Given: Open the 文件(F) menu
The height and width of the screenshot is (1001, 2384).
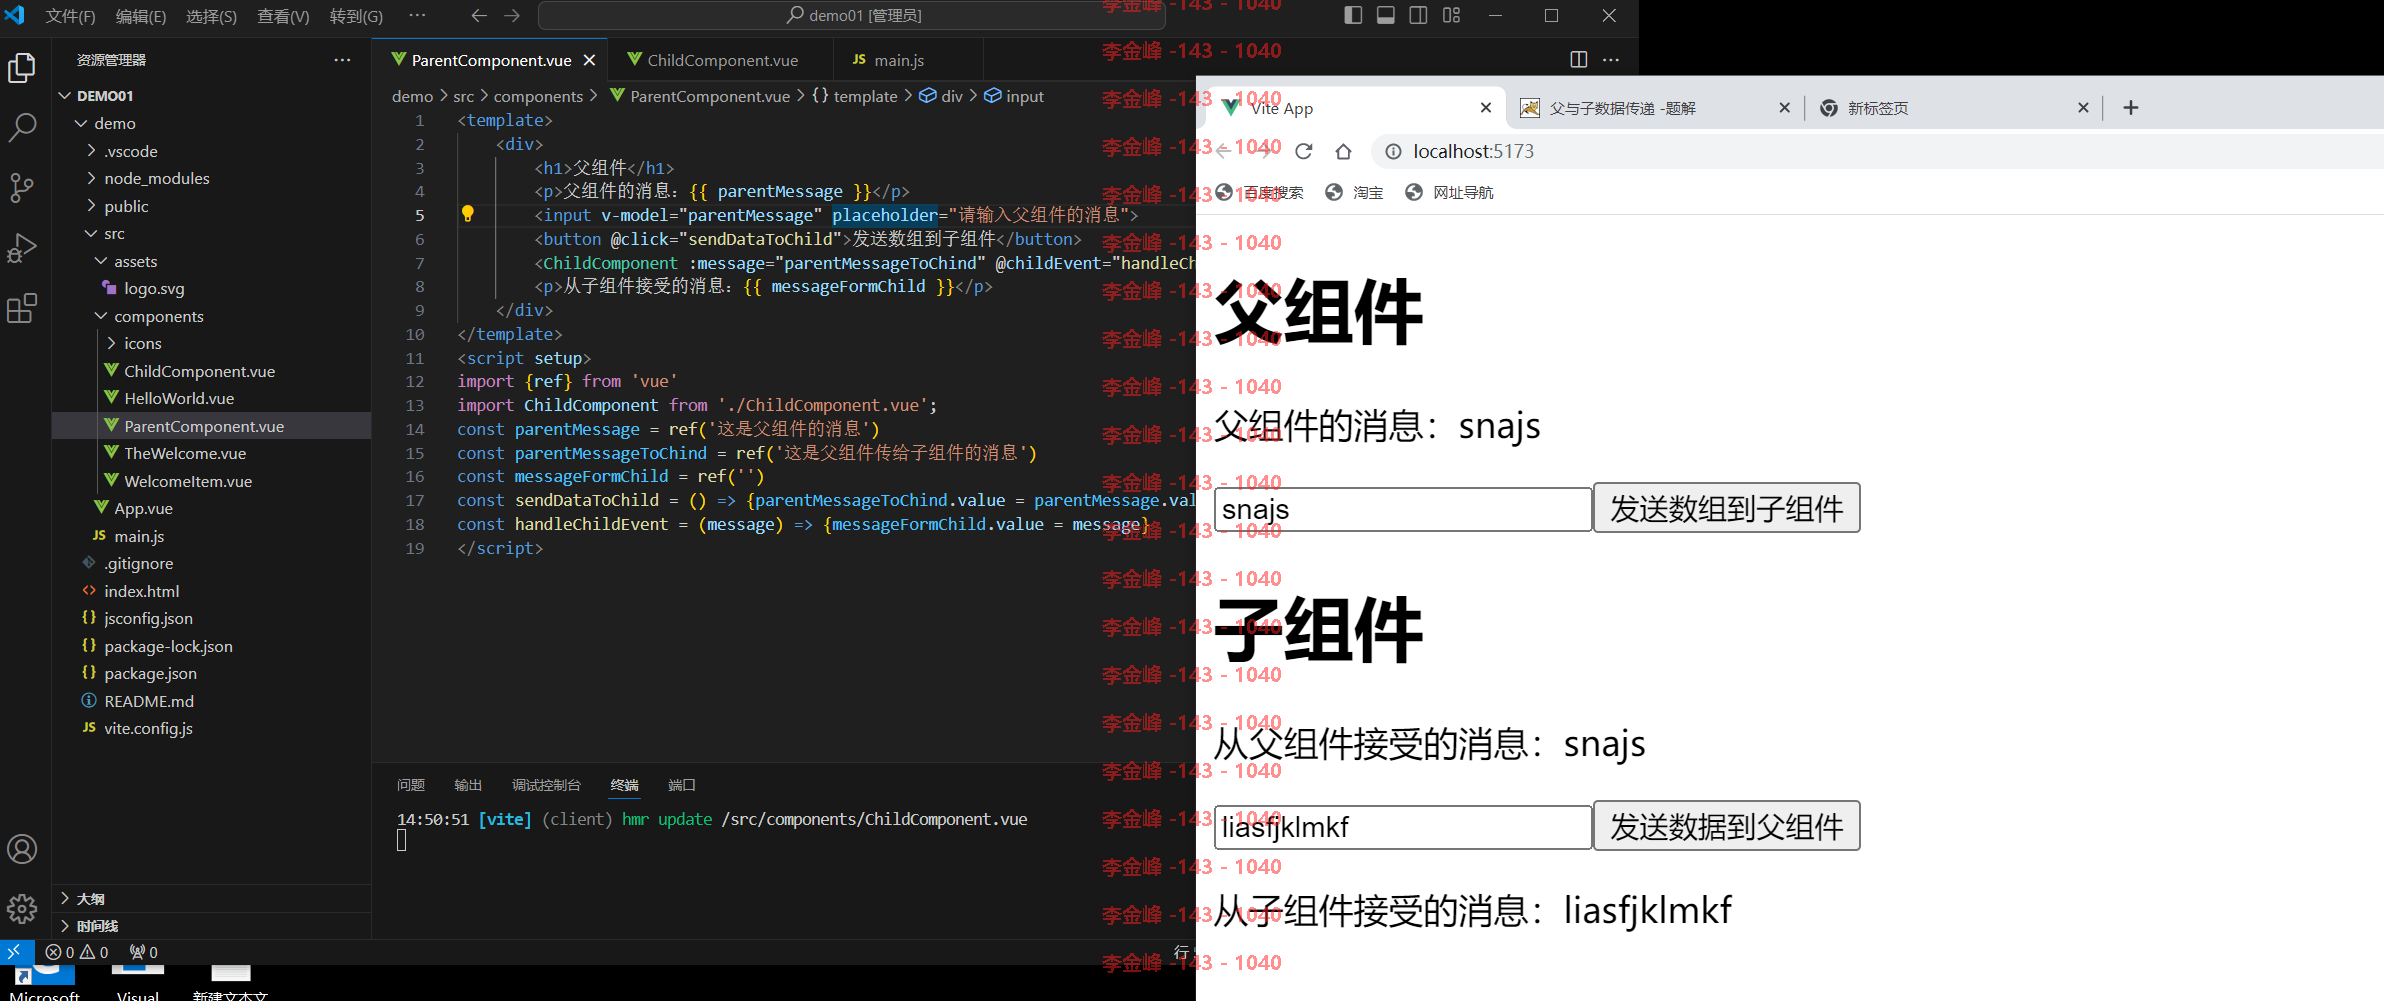Looking at the screenshot, I should [70, 16].
